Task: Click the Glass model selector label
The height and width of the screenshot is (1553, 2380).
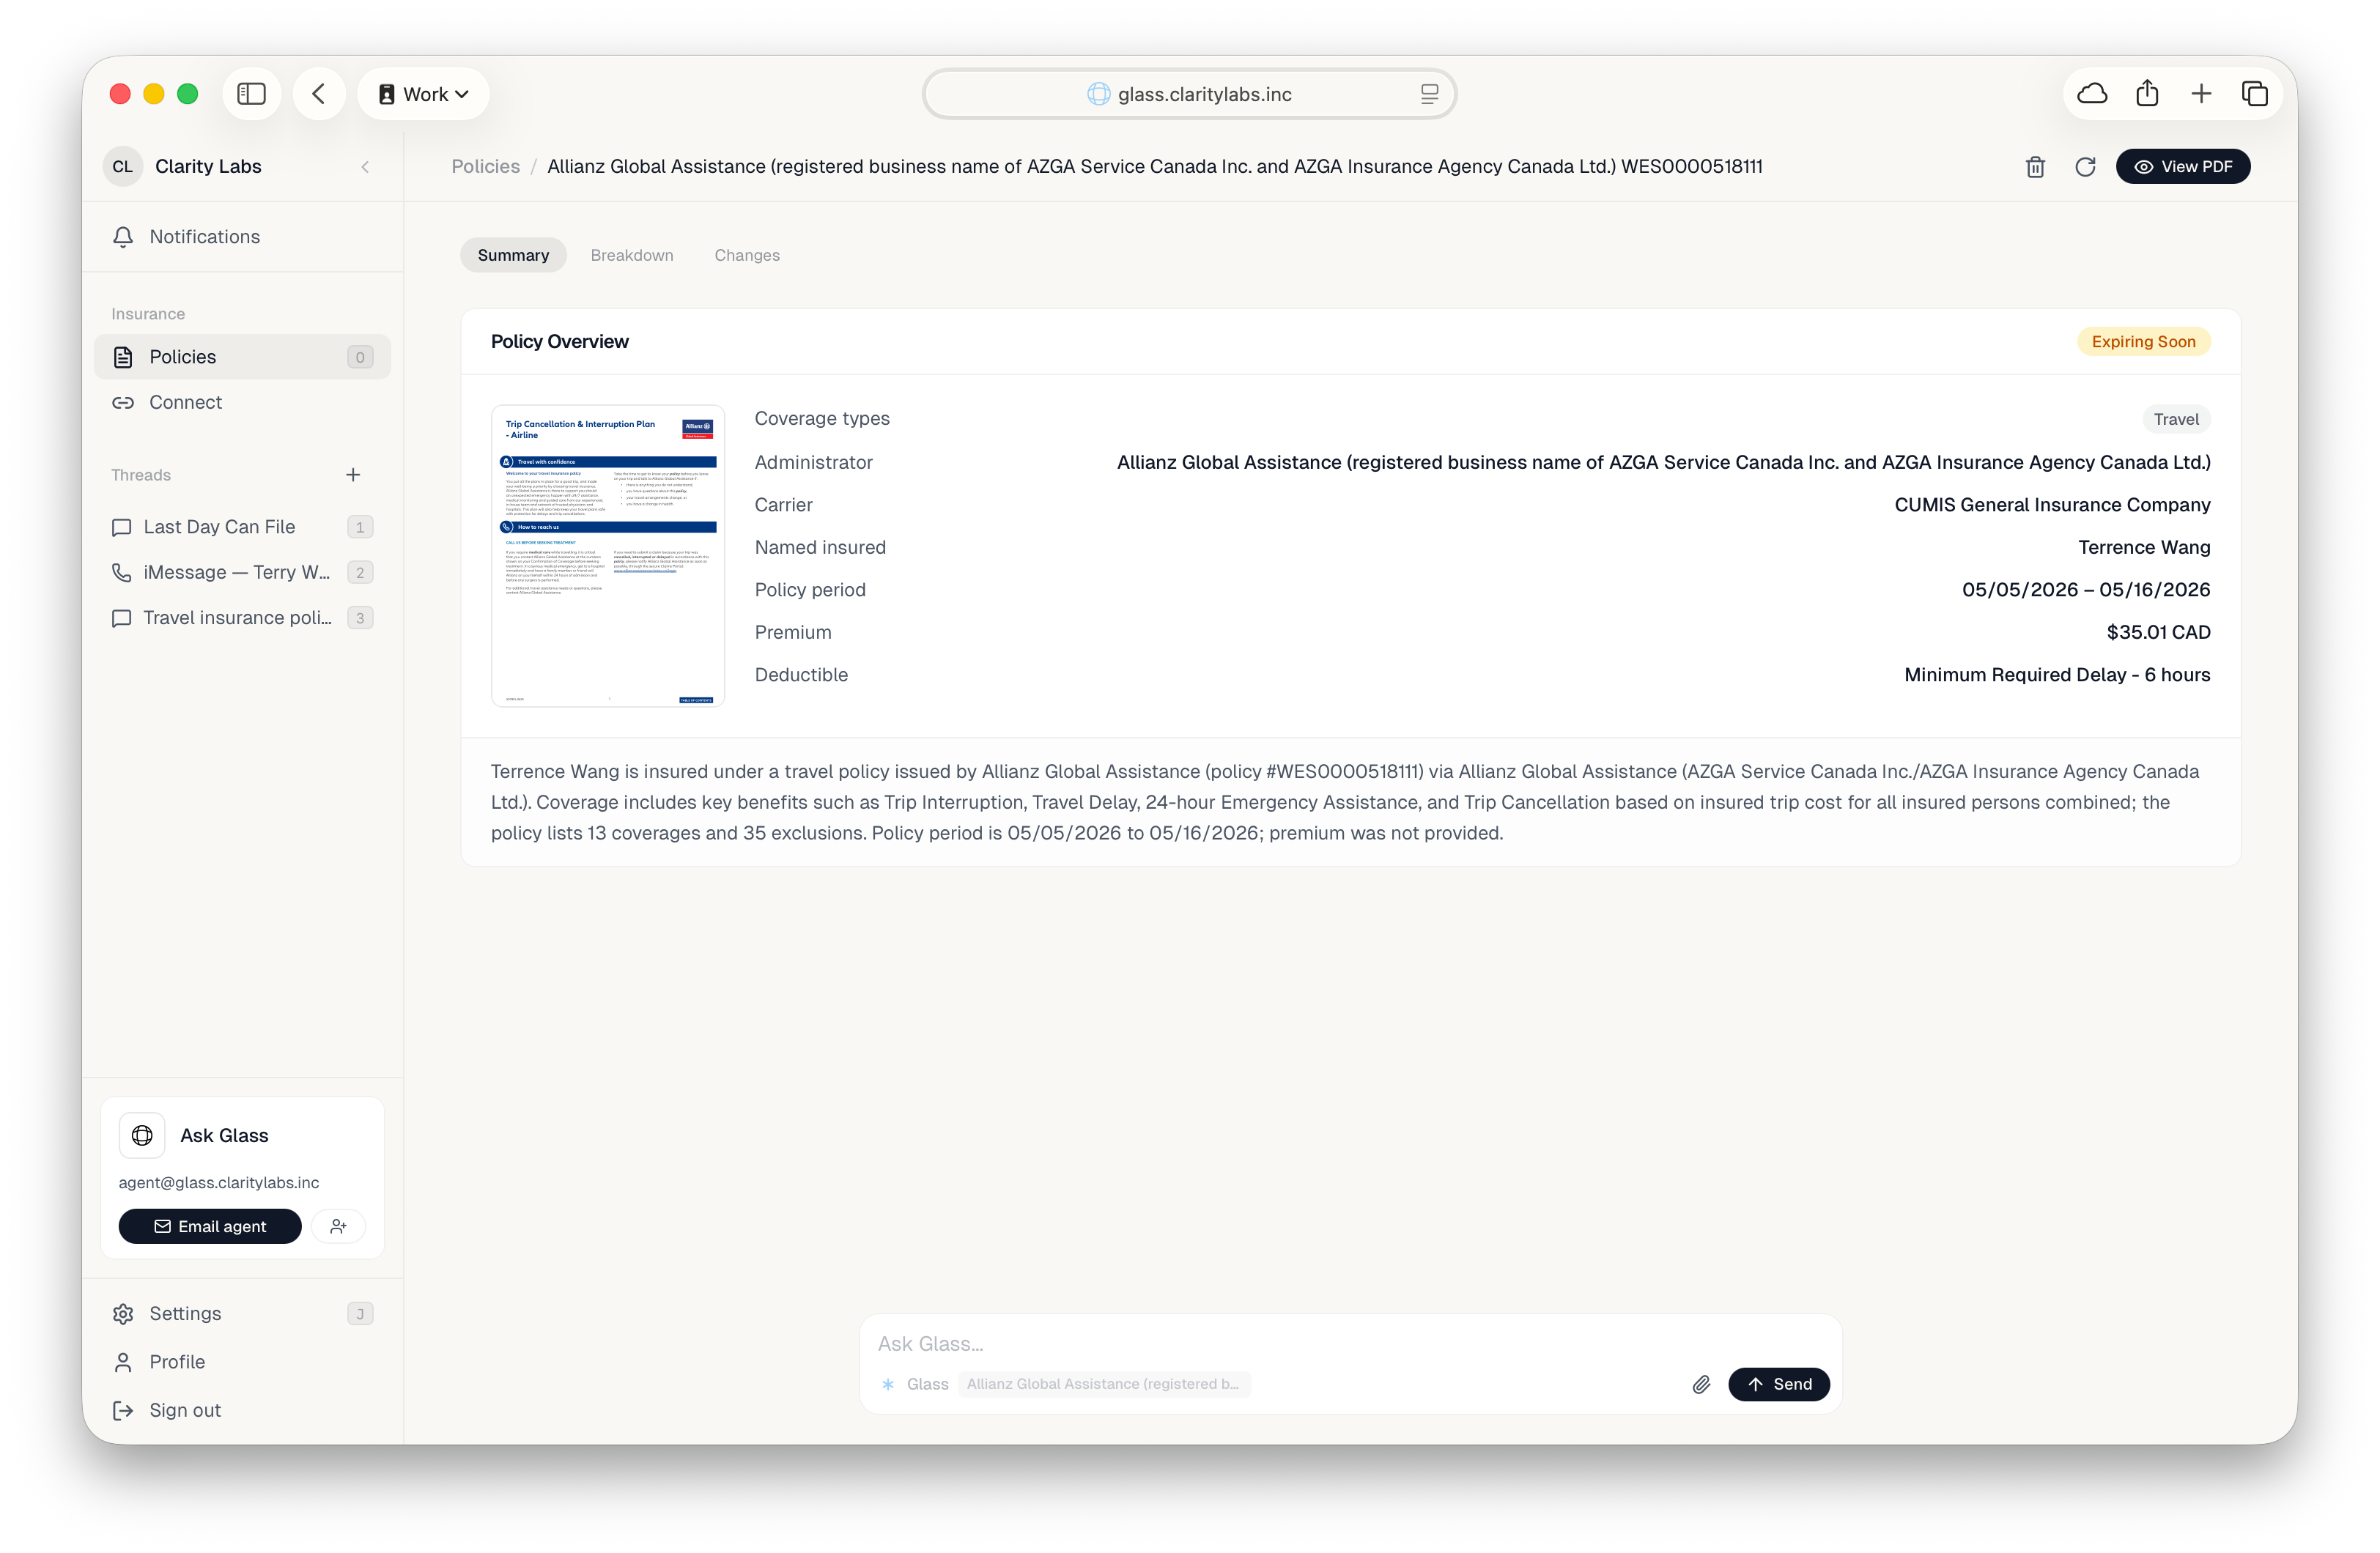Action: [x=916, y=1384]
